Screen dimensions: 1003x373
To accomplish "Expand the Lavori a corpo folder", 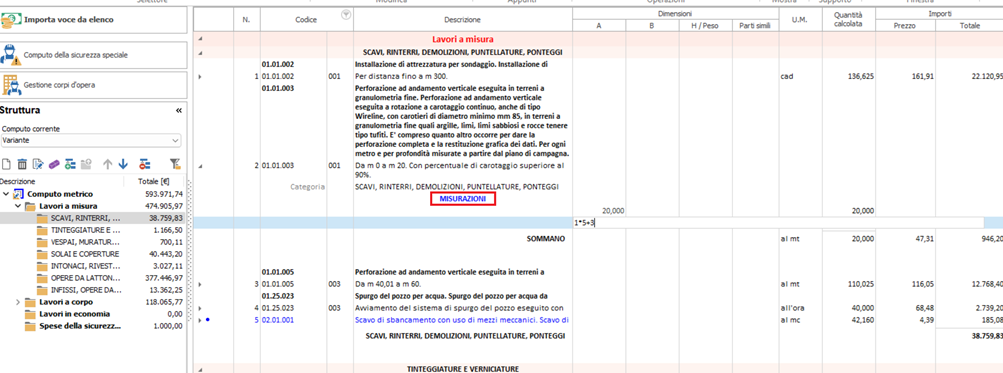I will [x=17, y=302].
